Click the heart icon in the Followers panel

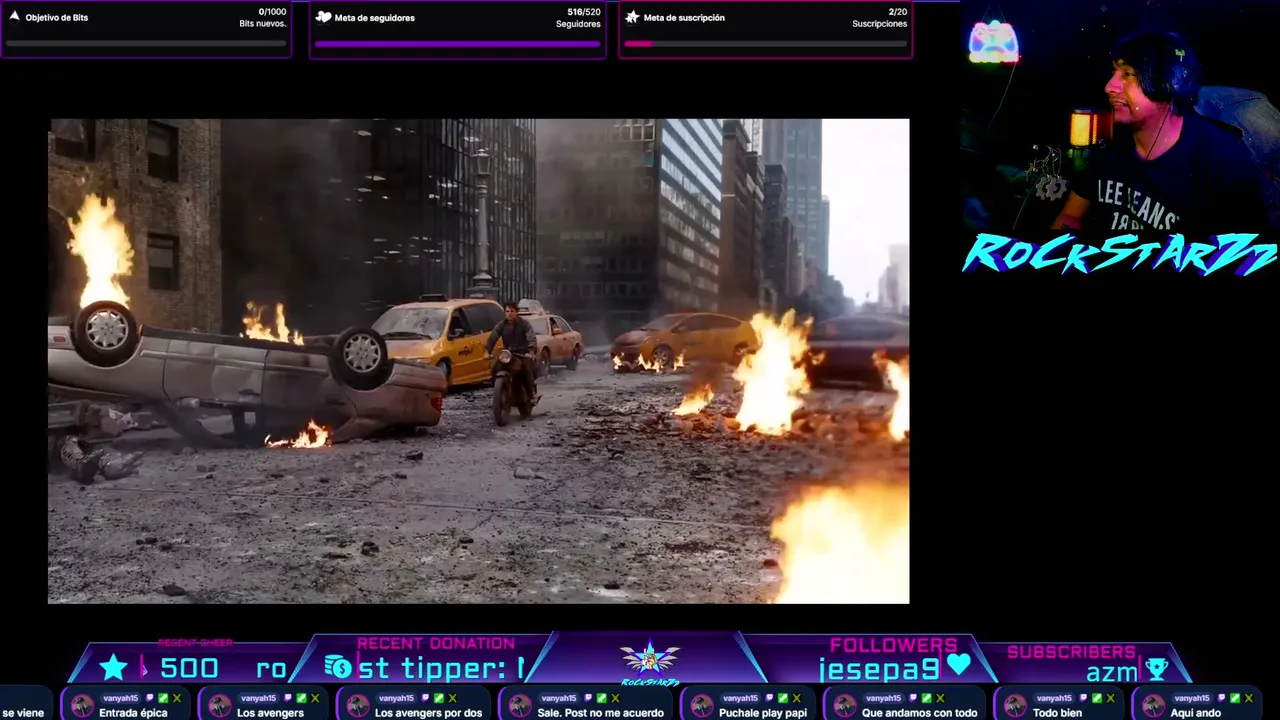click(958, 664)
